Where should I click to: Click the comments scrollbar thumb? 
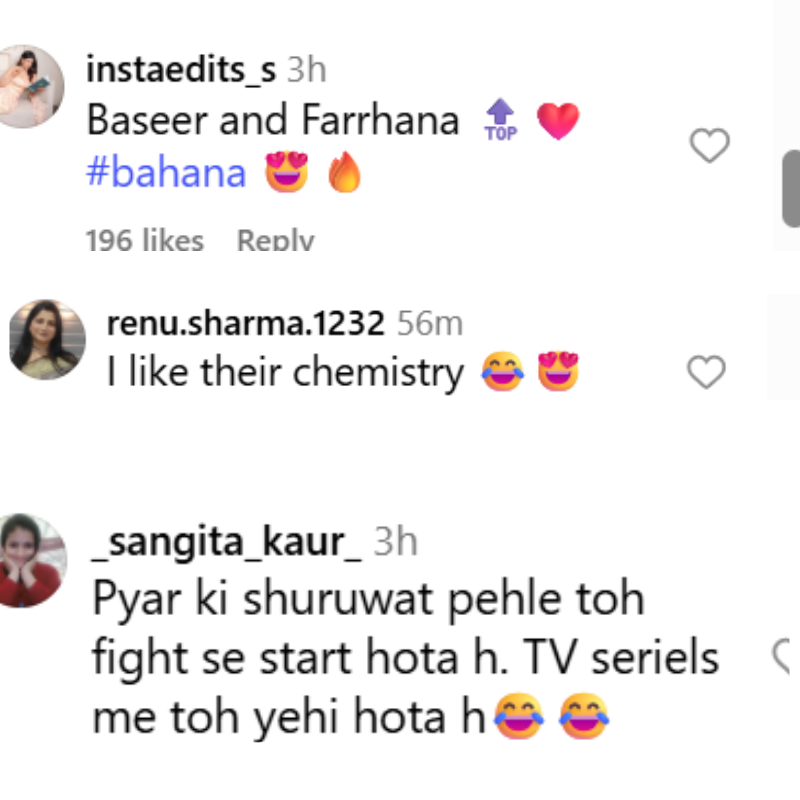point(790,188)
